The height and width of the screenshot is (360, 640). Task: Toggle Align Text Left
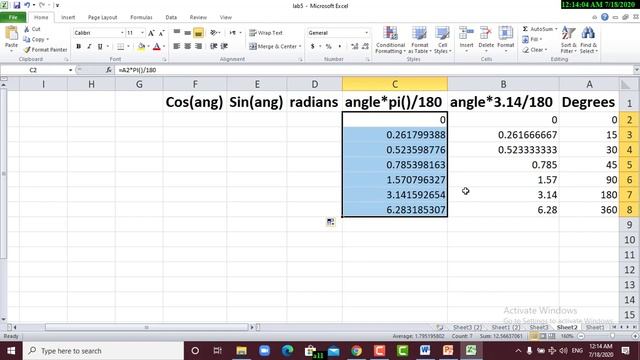coord(177,46)
